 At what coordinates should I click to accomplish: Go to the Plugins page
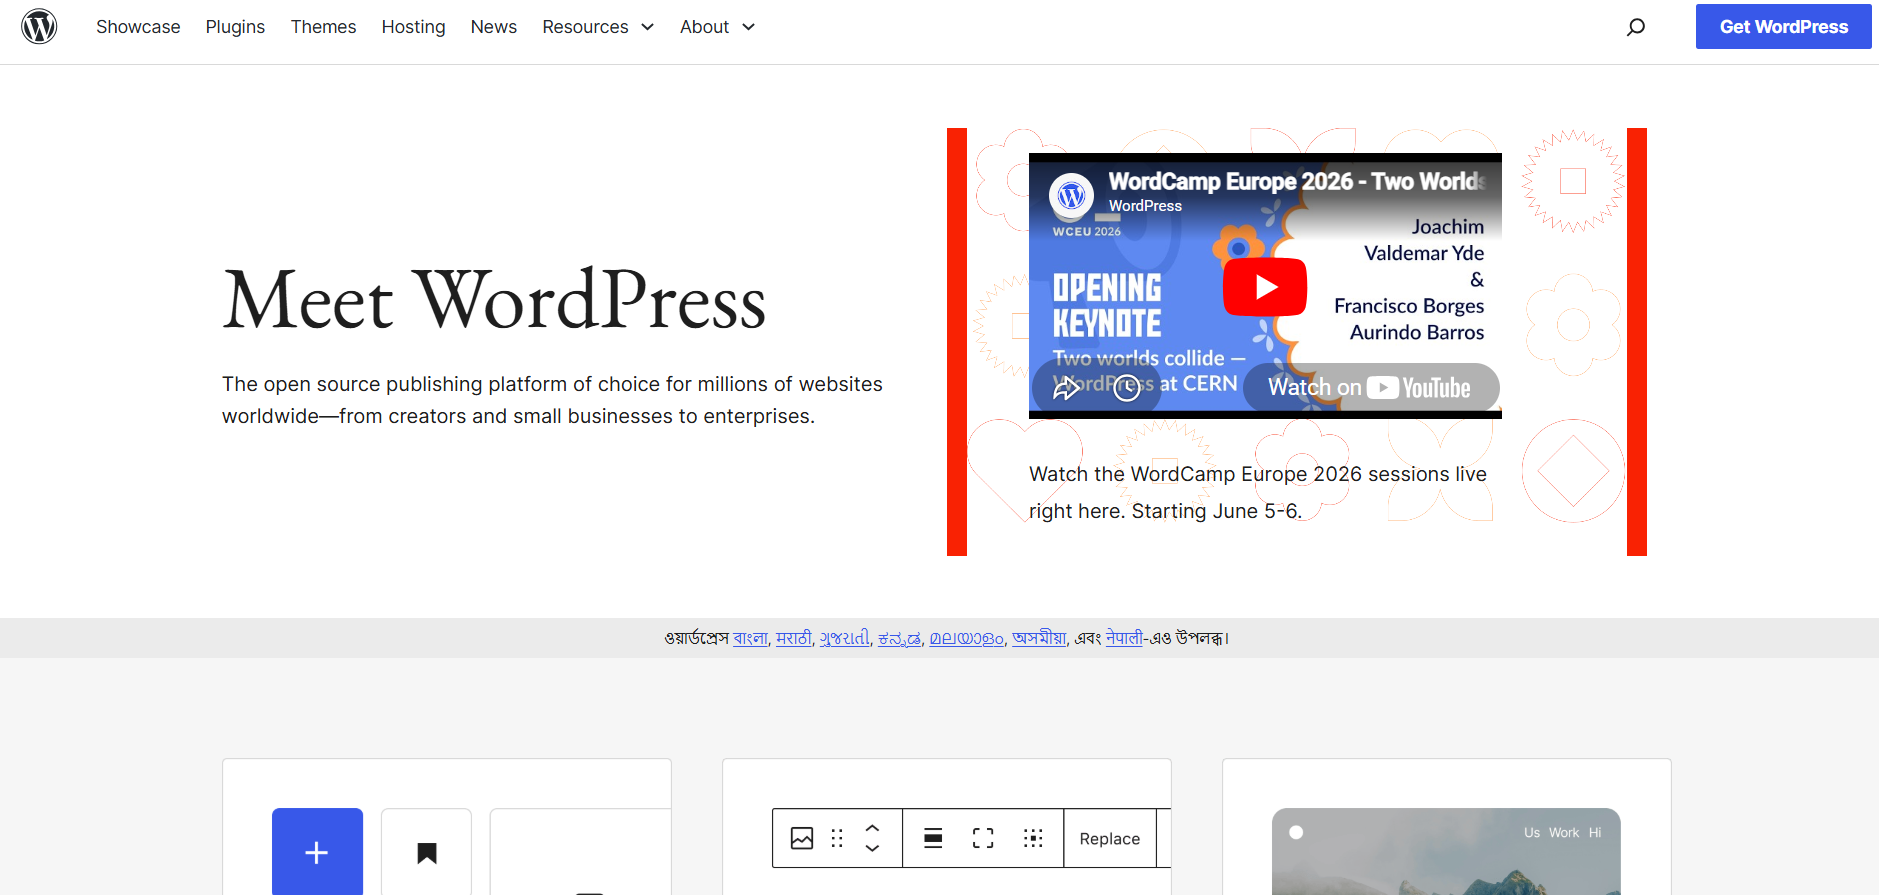(235, 27)
